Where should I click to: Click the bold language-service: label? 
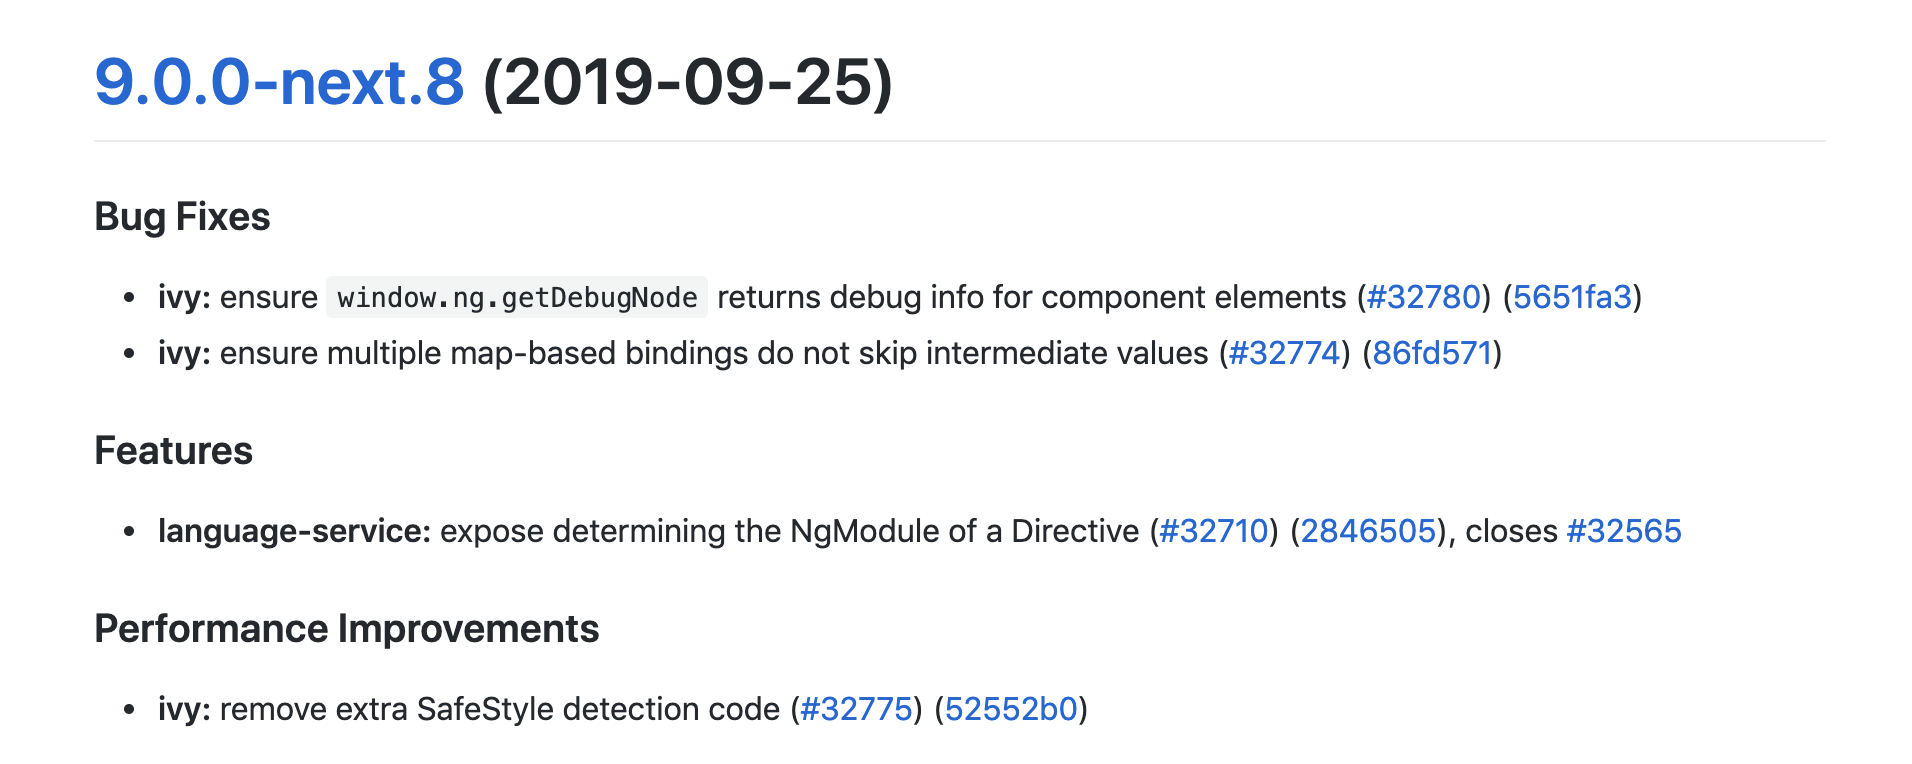(294, 531)
